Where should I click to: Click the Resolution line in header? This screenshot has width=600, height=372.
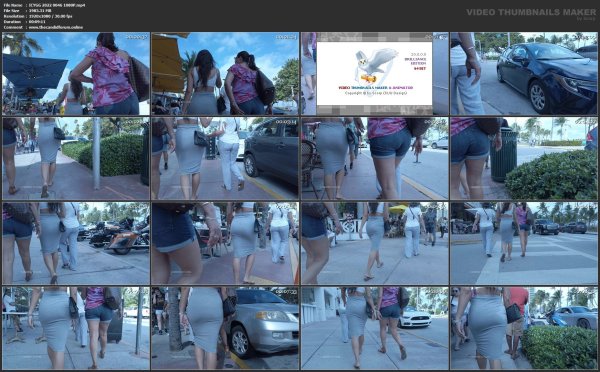coord(38,16)
